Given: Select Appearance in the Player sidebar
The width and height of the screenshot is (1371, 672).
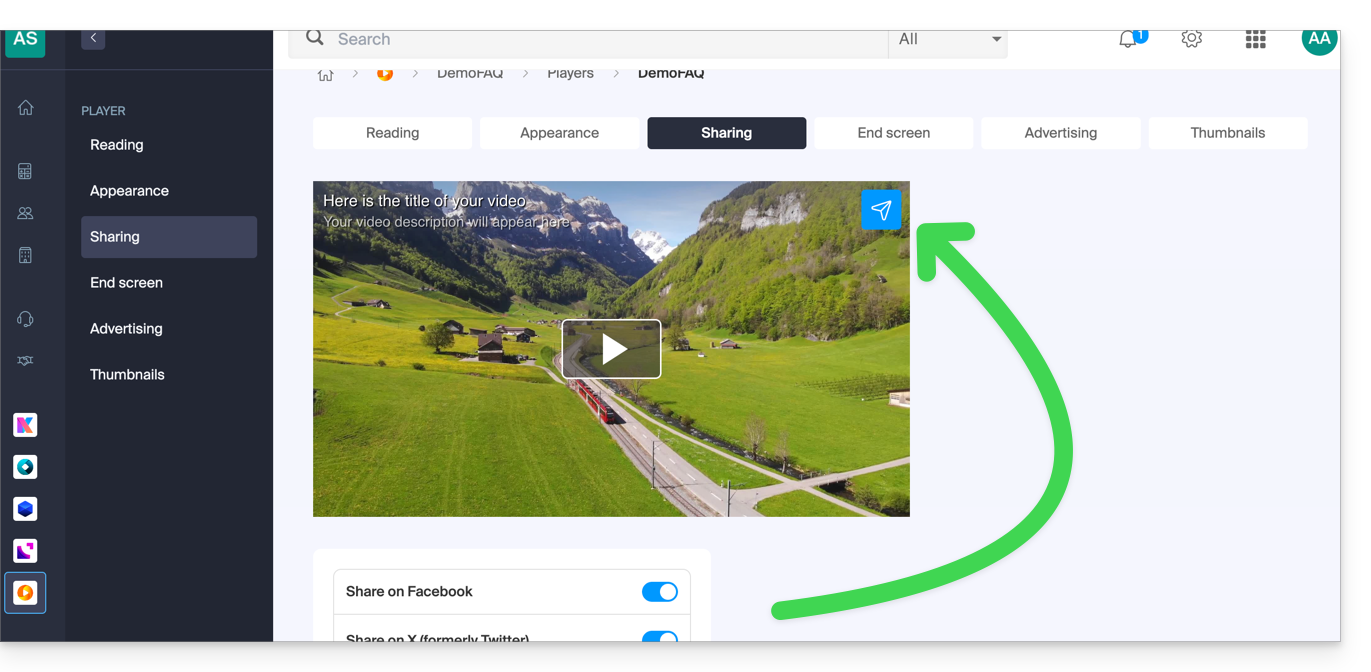Looking at the screenshot, I should coord(129,191).
